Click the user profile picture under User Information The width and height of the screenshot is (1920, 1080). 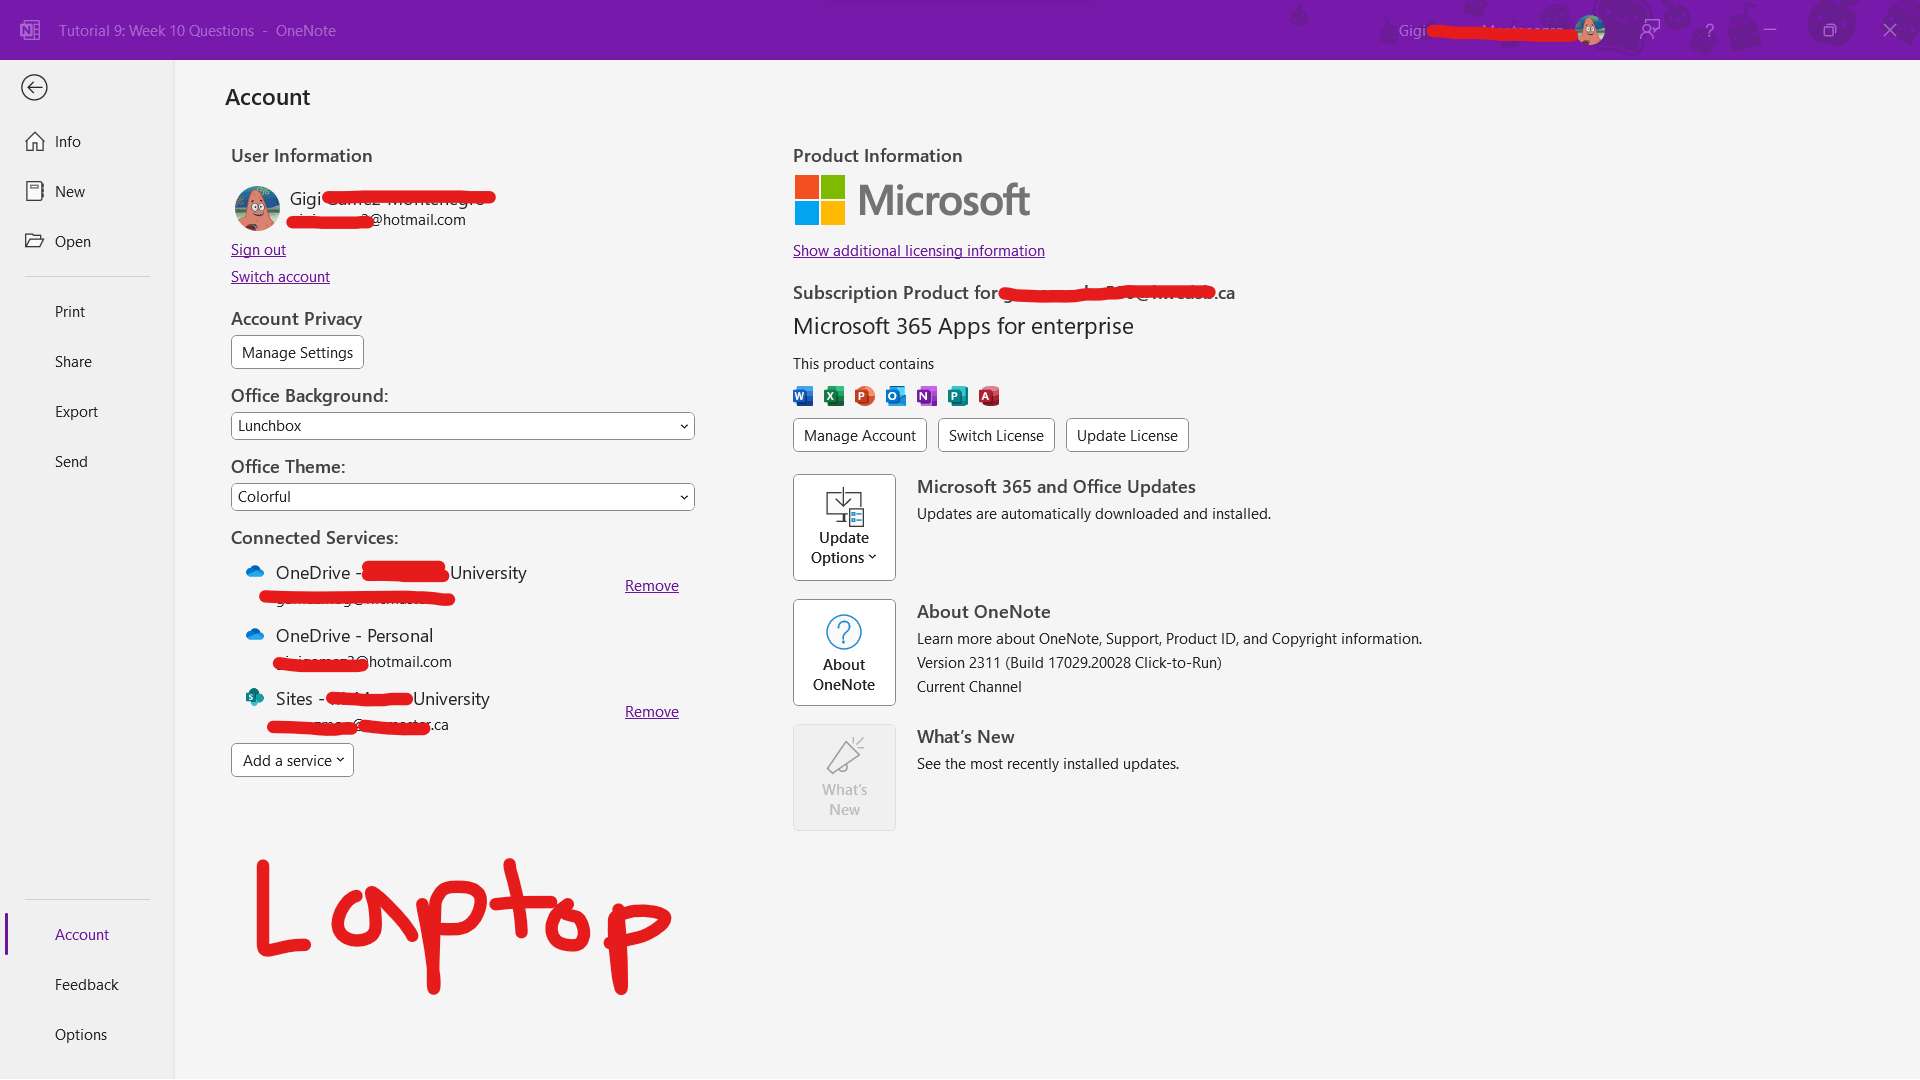point(257,208)
